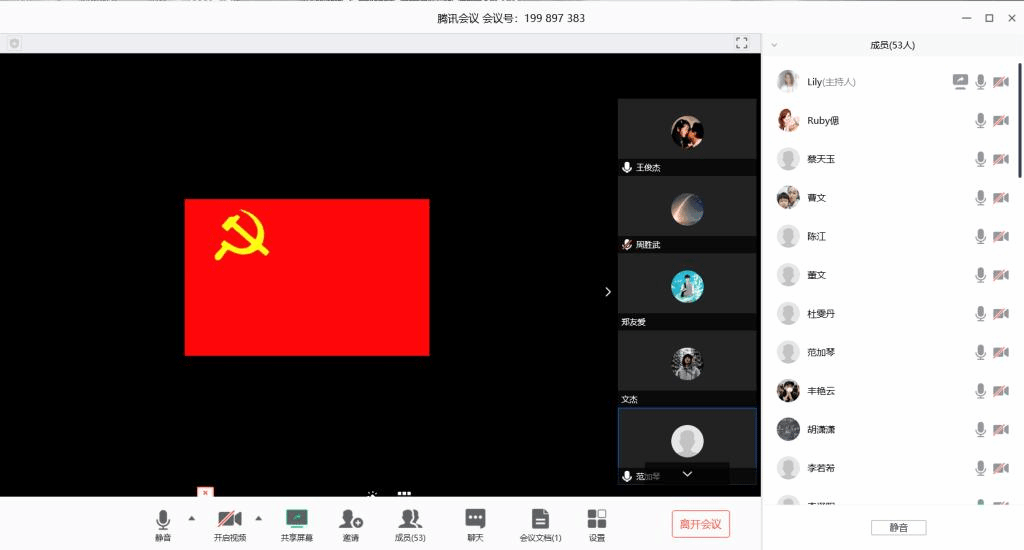
Task: Enter fullscreen with top-right expand icon
Action: click(x=741, y=43)
